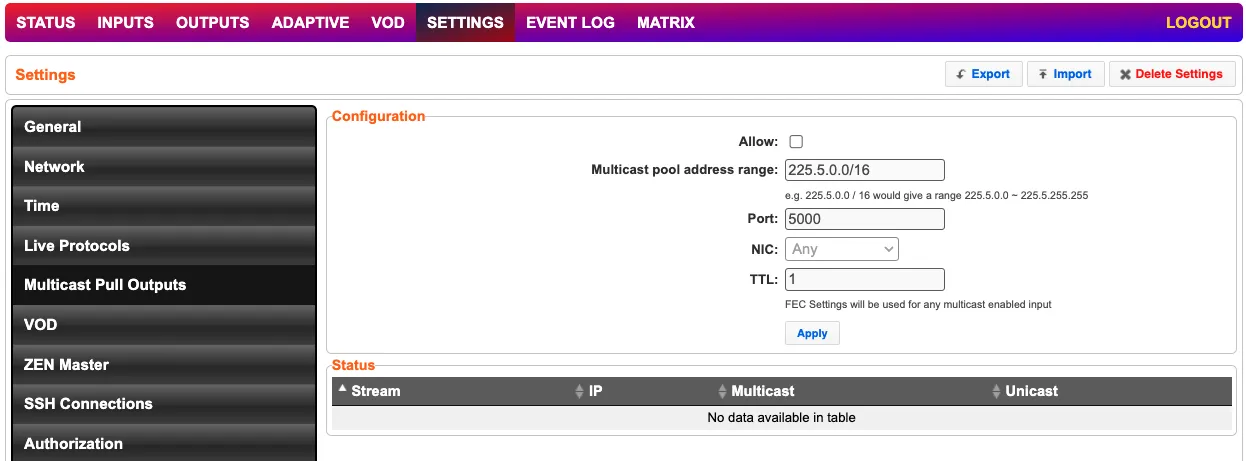1246x461 pixels.
Task: Click the Import settings button
Action: click(x=1065, y=74)
